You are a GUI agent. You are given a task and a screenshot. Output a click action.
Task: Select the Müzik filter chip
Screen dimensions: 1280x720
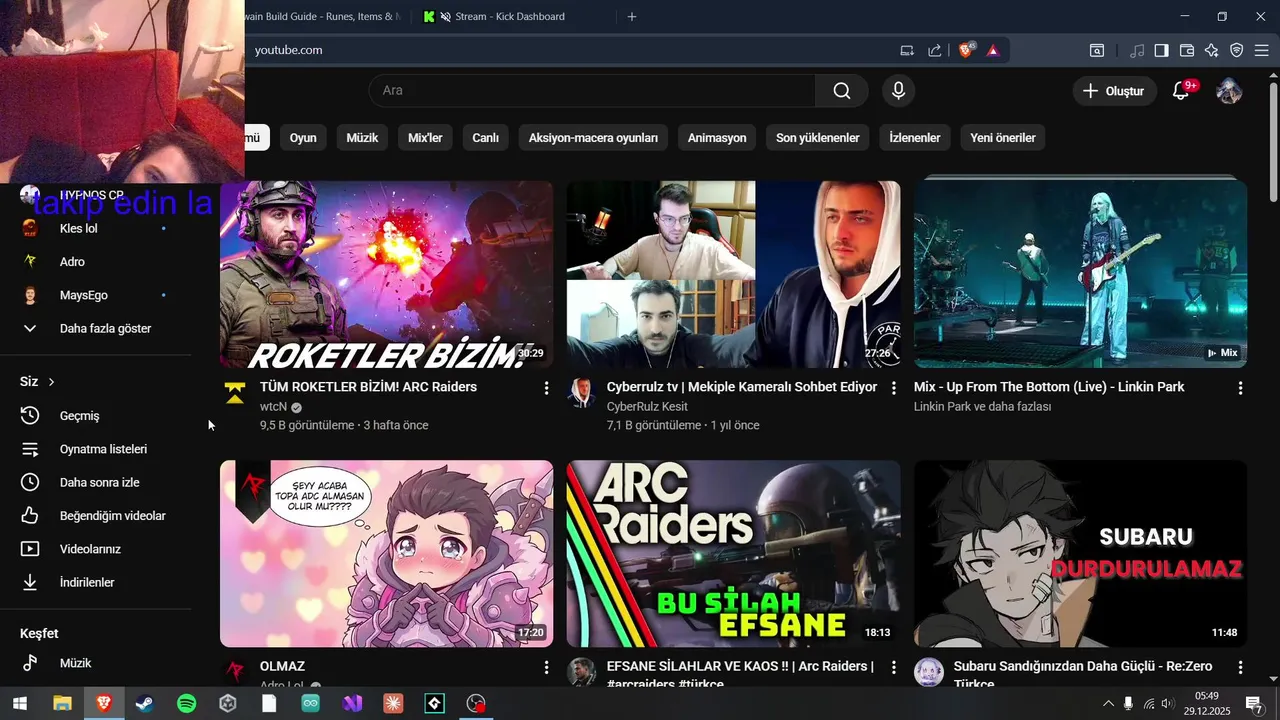coord(362,138)
